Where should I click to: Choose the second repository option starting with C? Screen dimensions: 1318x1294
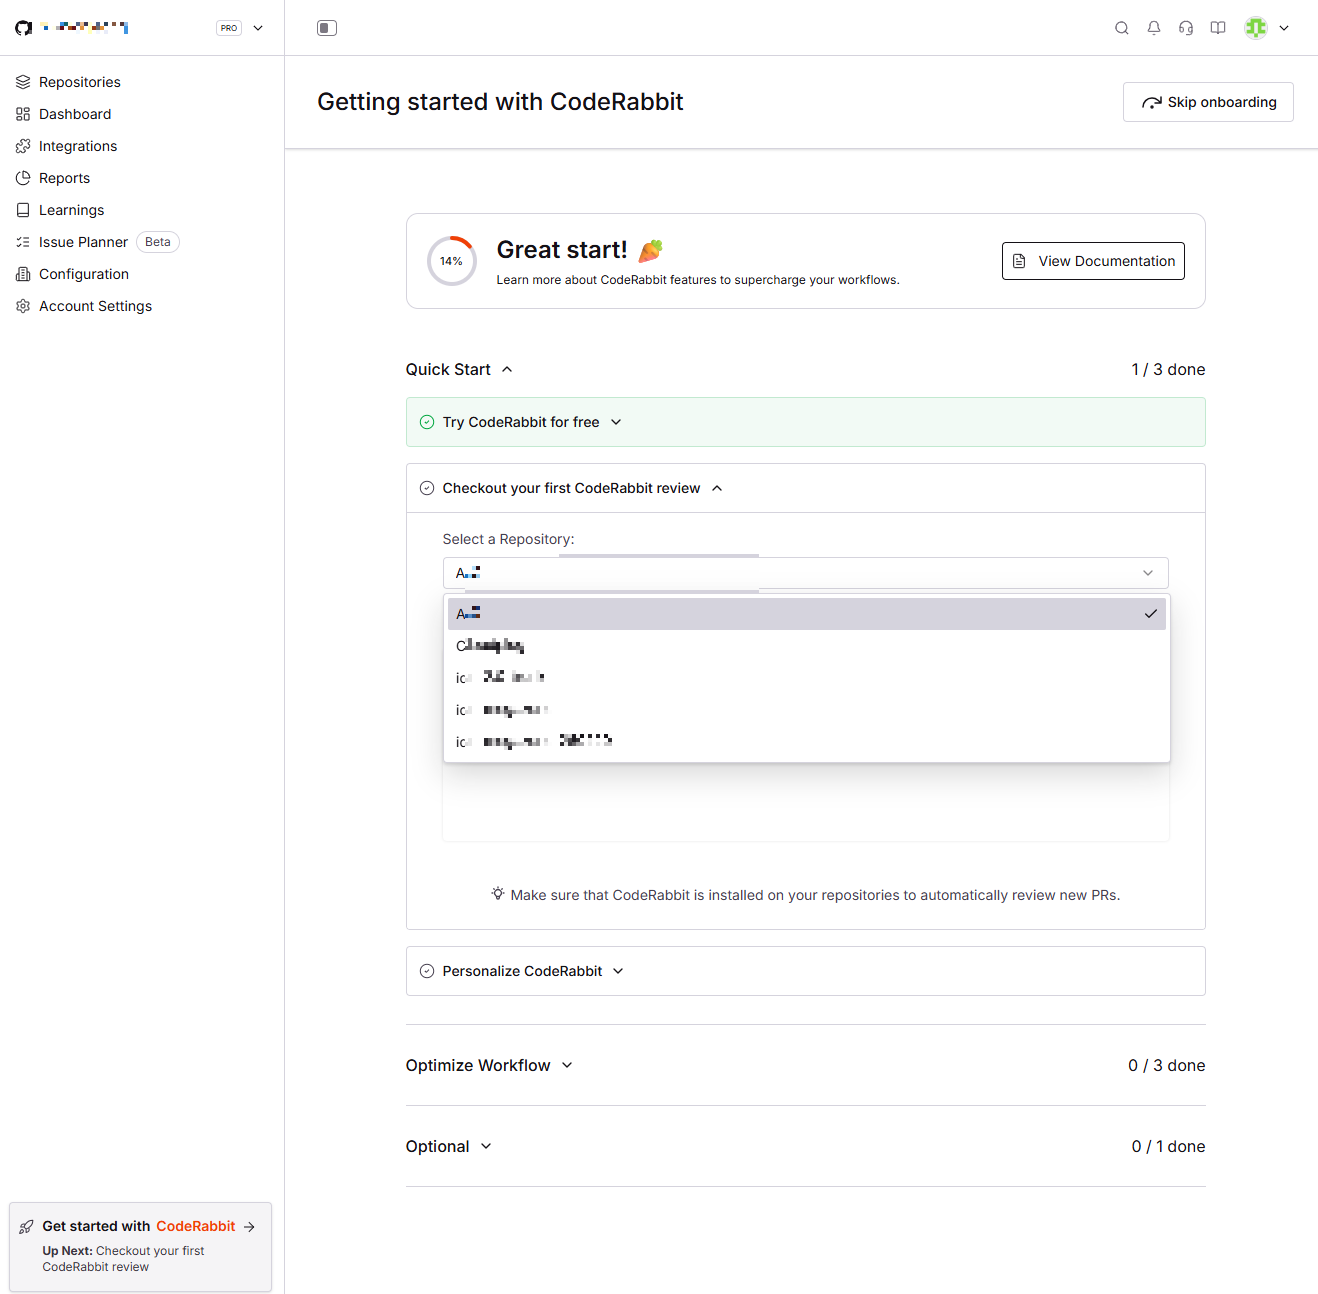807,646
